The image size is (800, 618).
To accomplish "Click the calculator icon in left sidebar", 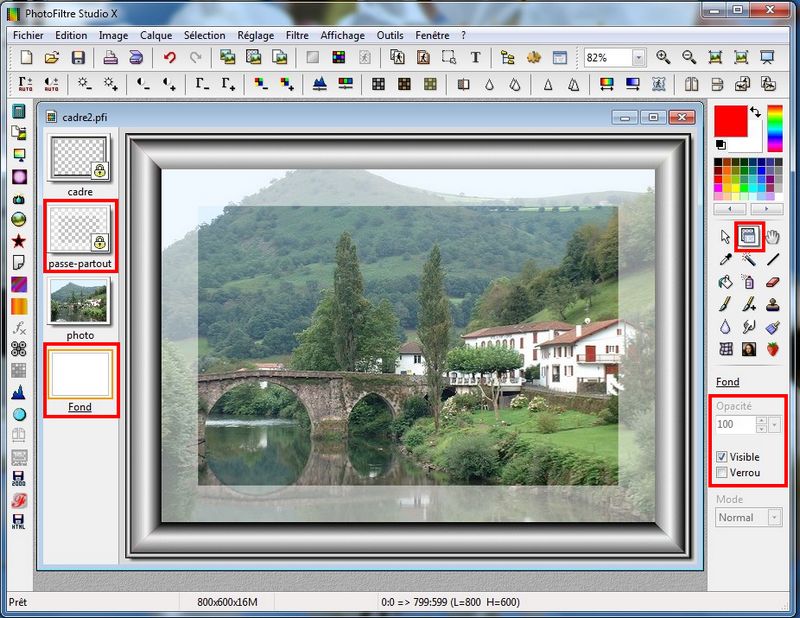I will (x=19, y=111).
